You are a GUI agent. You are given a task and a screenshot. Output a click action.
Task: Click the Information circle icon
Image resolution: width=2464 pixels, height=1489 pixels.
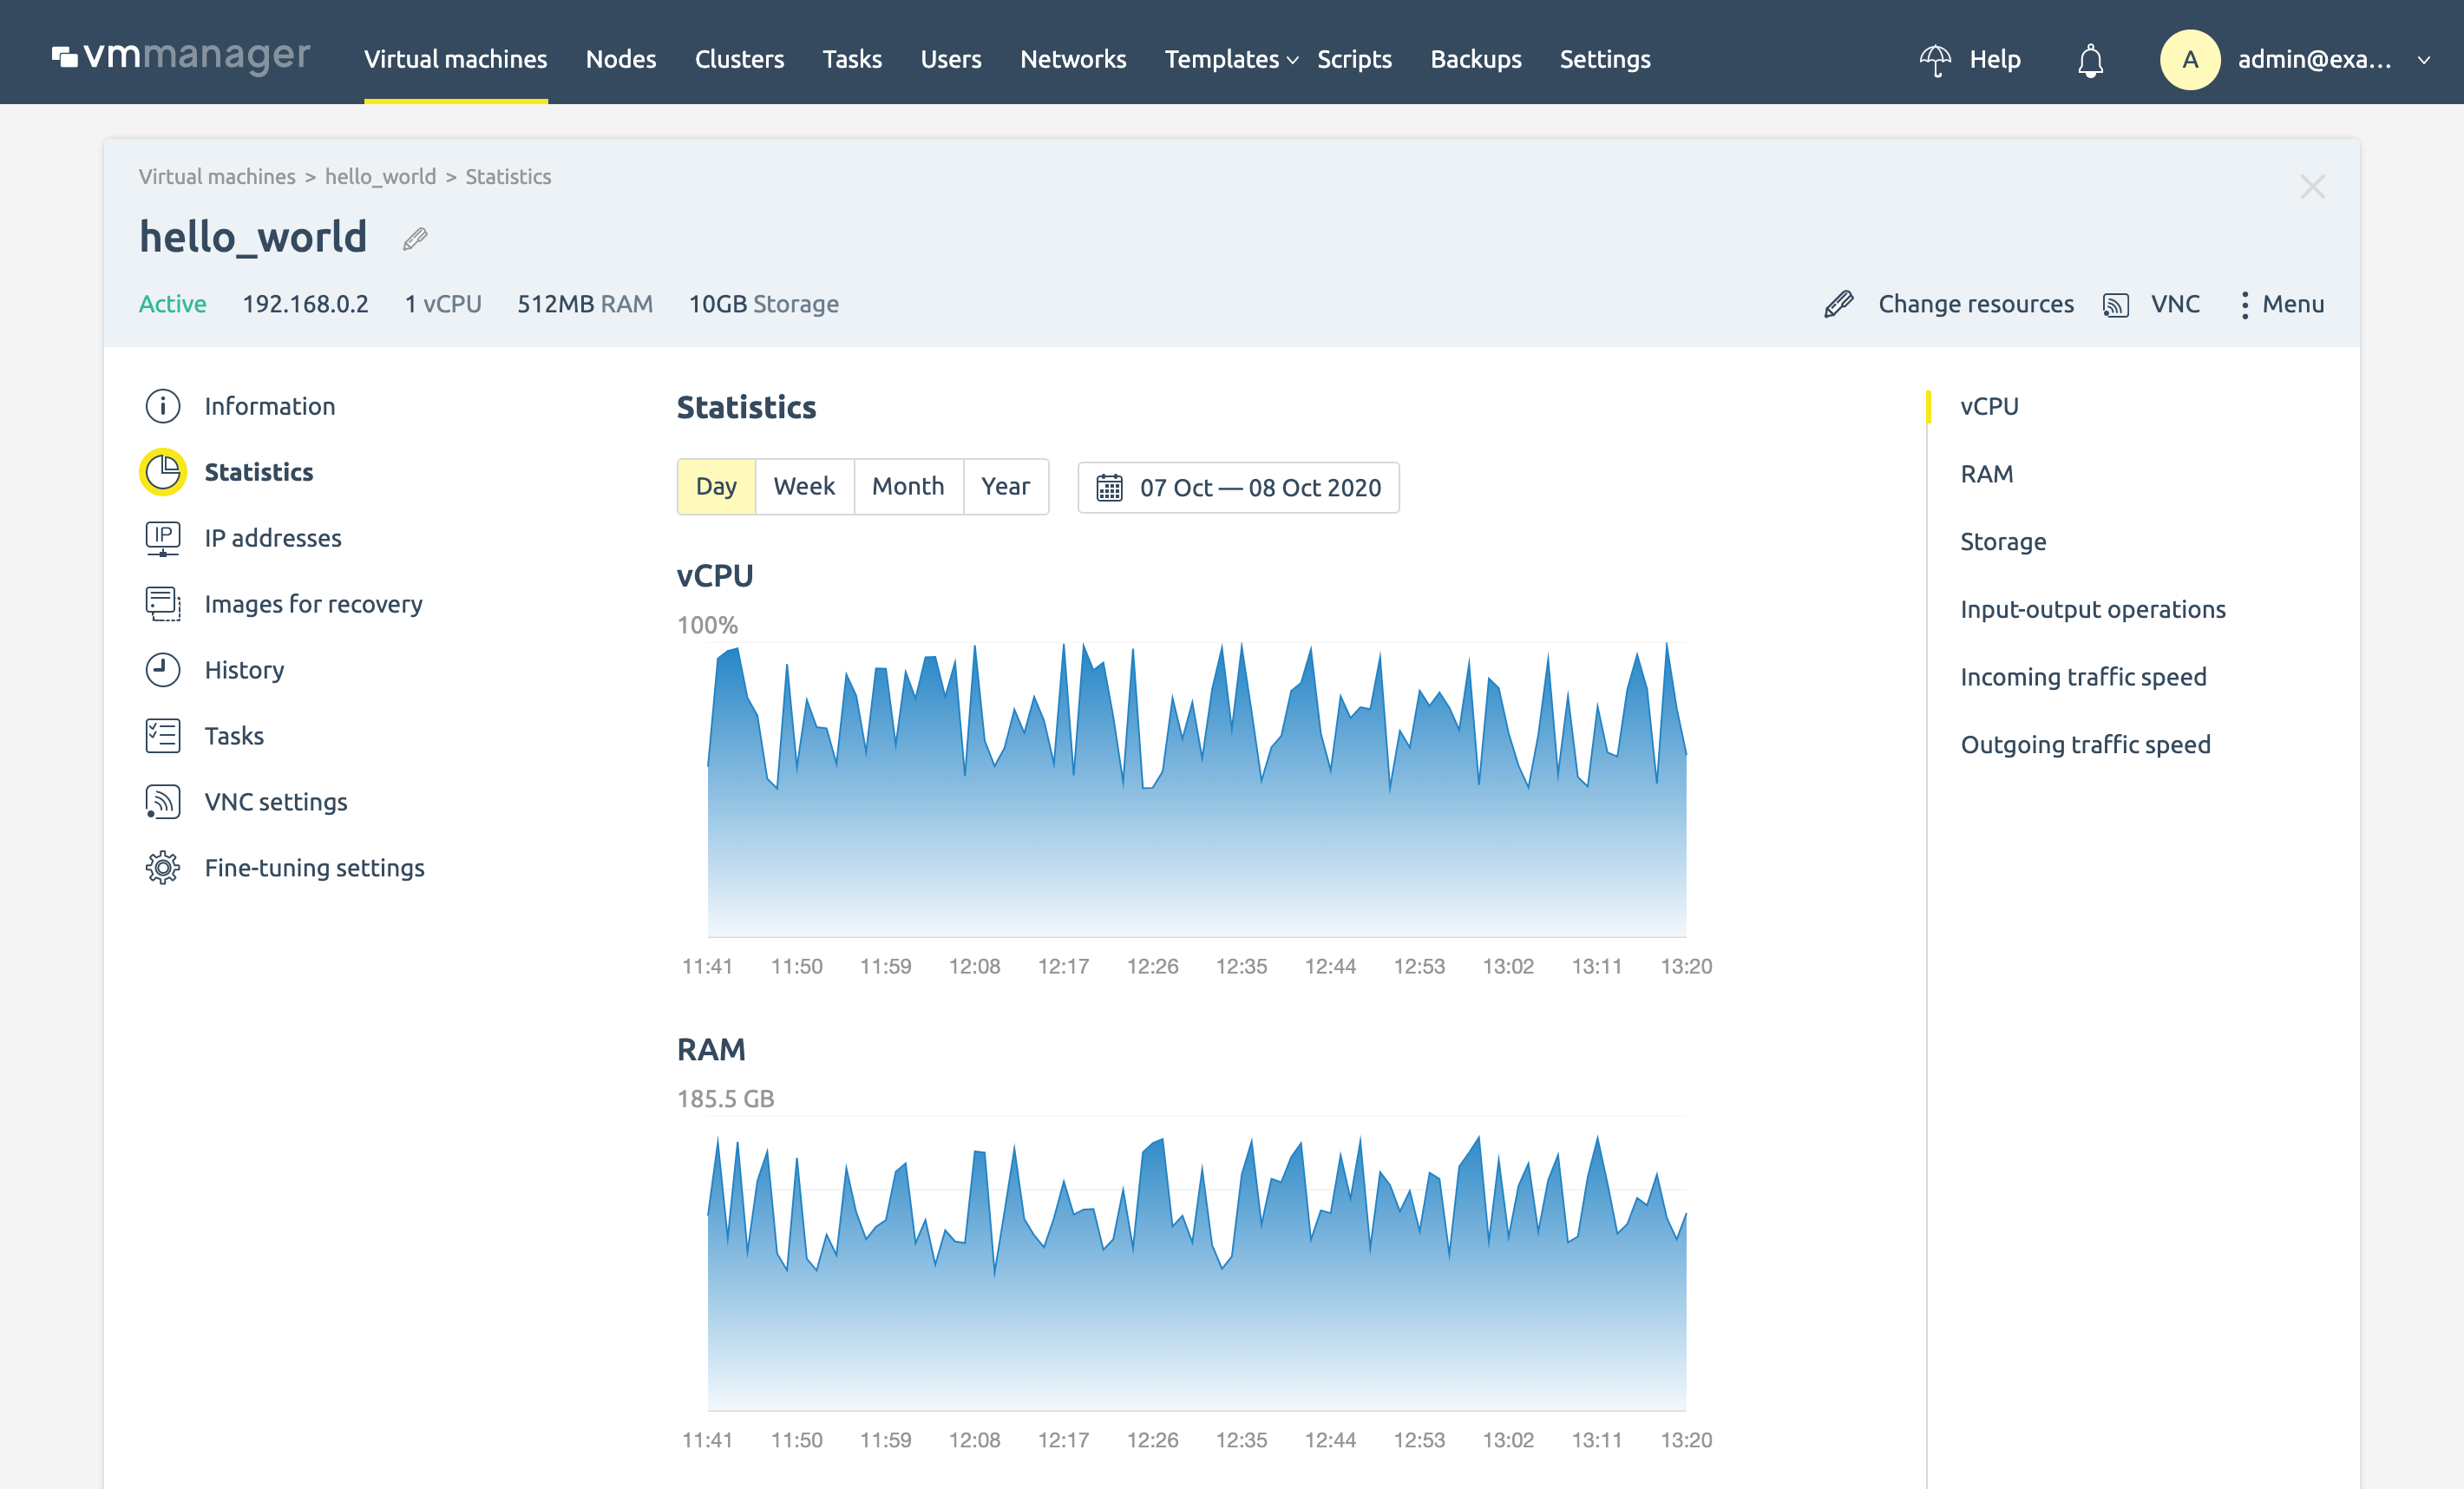(163, 406)
